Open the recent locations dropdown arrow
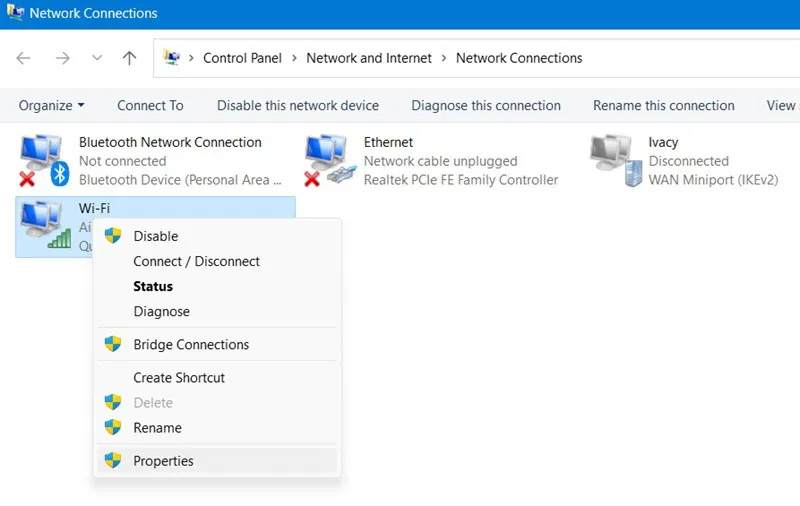Screen dimensions: 800x506 tap(97, 58)
